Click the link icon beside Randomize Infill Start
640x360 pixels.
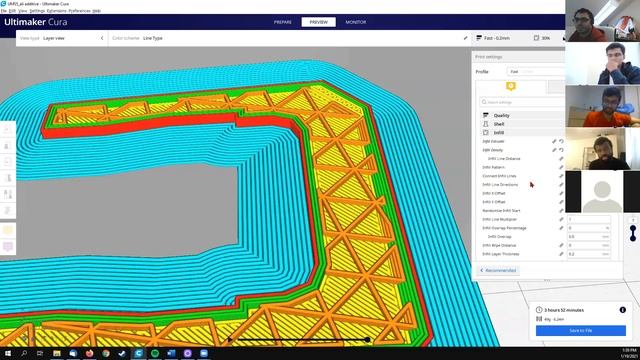(x=561, y=211)
